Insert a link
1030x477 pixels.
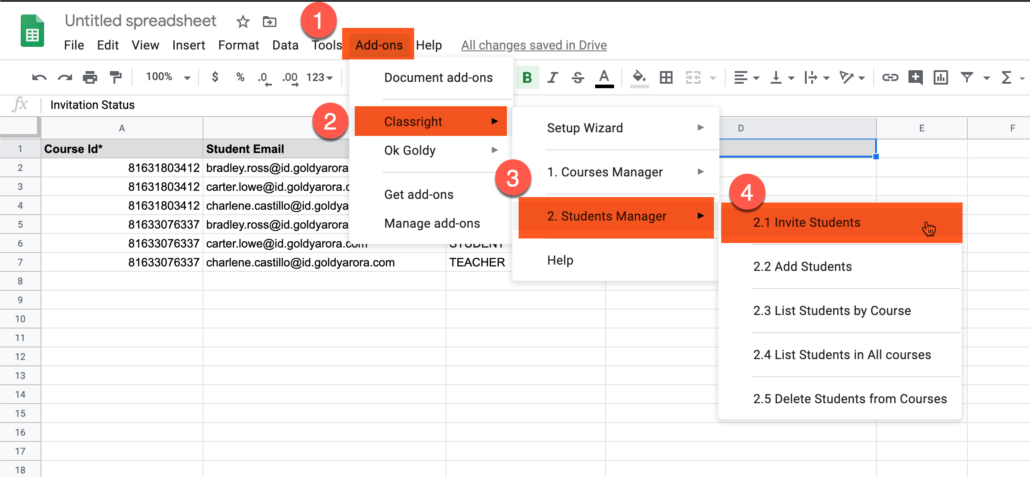pos(890,78)
